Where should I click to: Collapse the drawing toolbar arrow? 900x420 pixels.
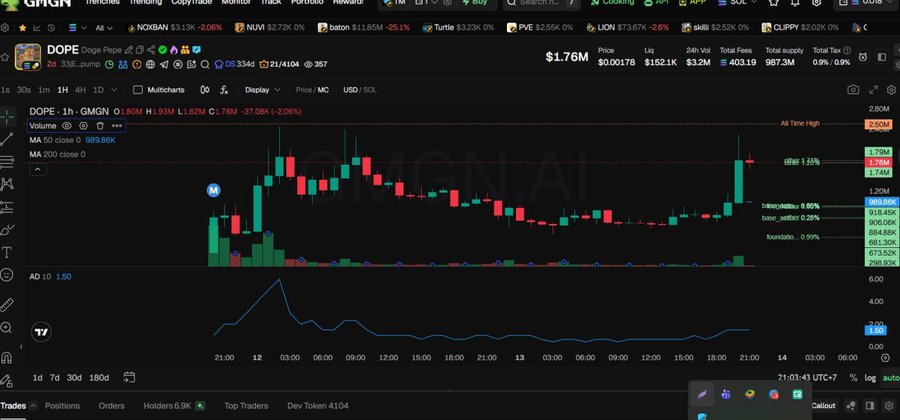tap(21, 347)
